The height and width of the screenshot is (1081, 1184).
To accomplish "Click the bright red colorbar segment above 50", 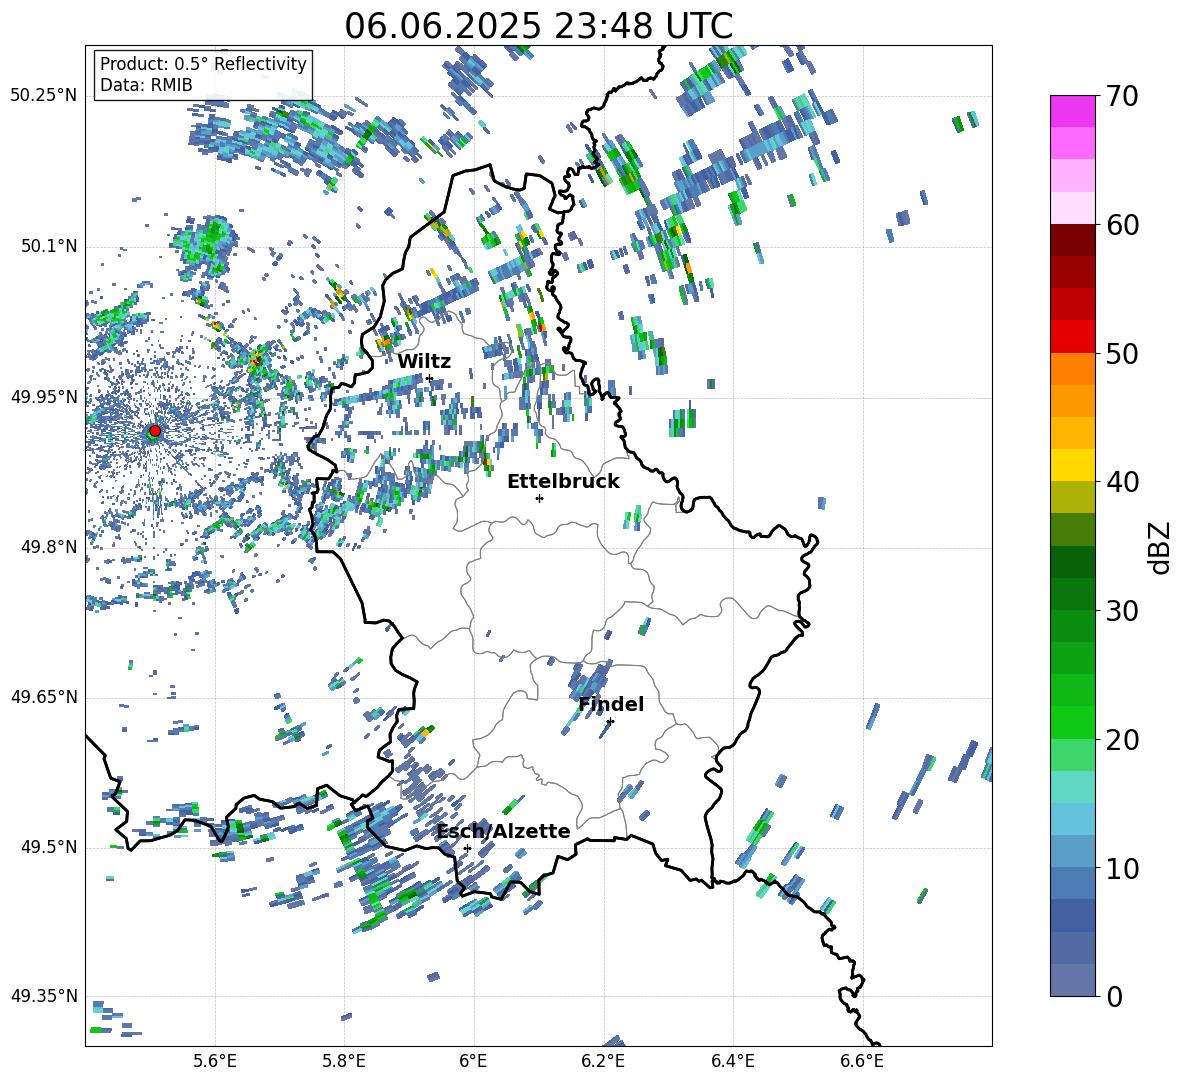I will point(1072,337).
